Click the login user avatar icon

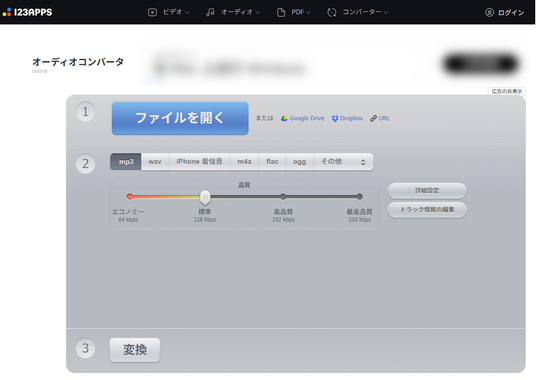[x=489, y=13]
